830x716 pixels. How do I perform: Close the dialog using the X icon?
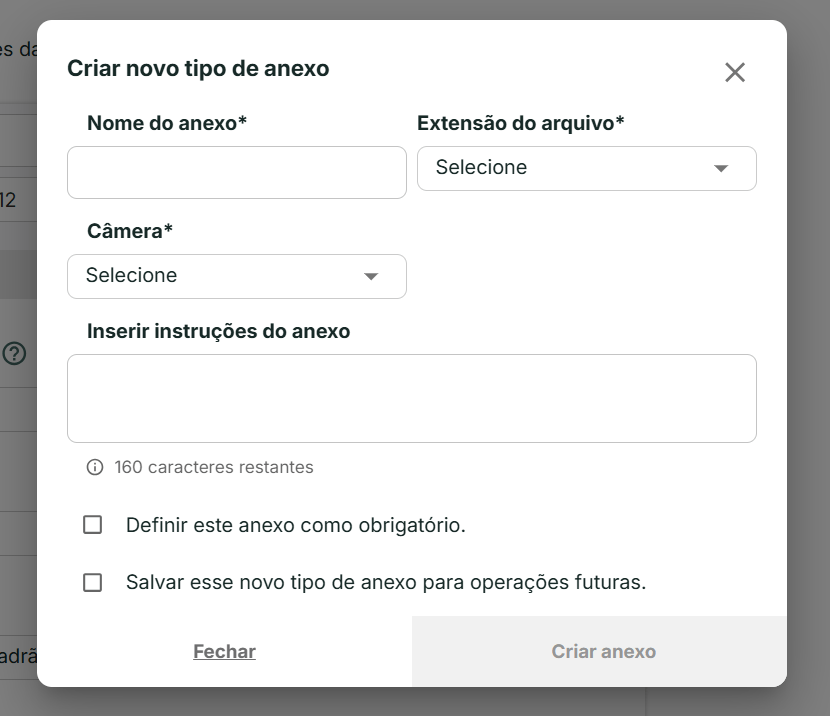[735, 72]
